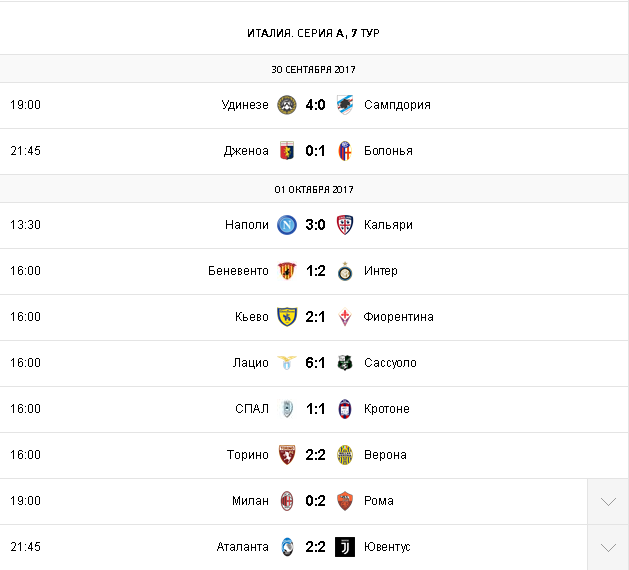
Task: Expand the Milan–Roma match details
Action: tap(608, 502)
